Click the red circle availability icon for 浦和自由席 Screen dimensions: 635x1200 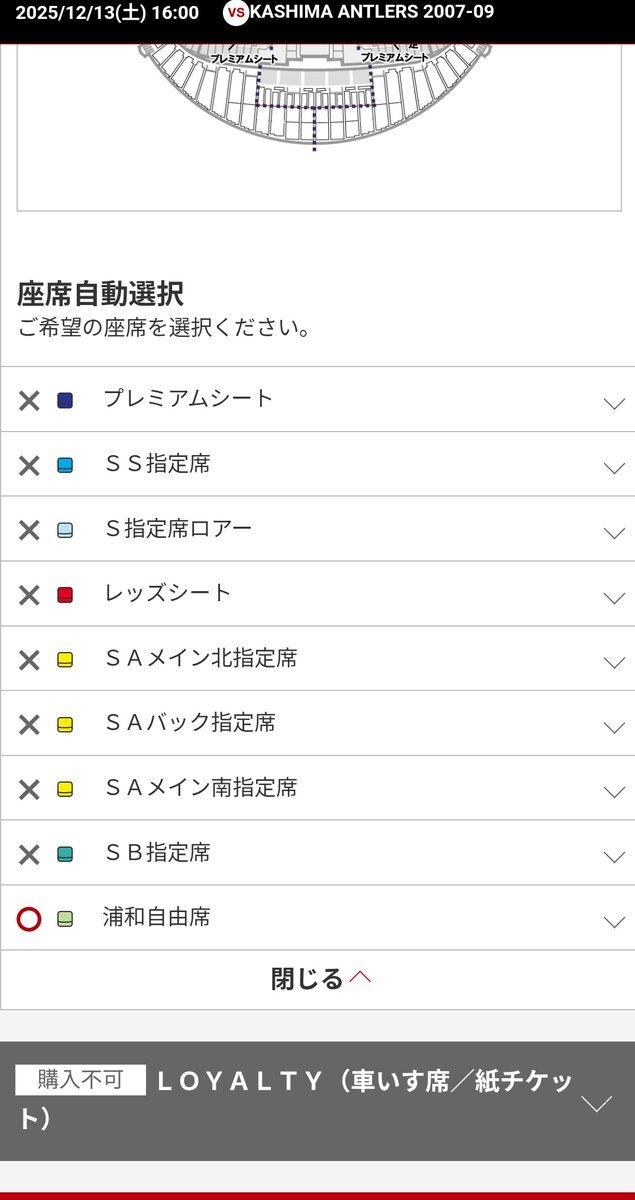pyautogui.click(x=29, y=918)
